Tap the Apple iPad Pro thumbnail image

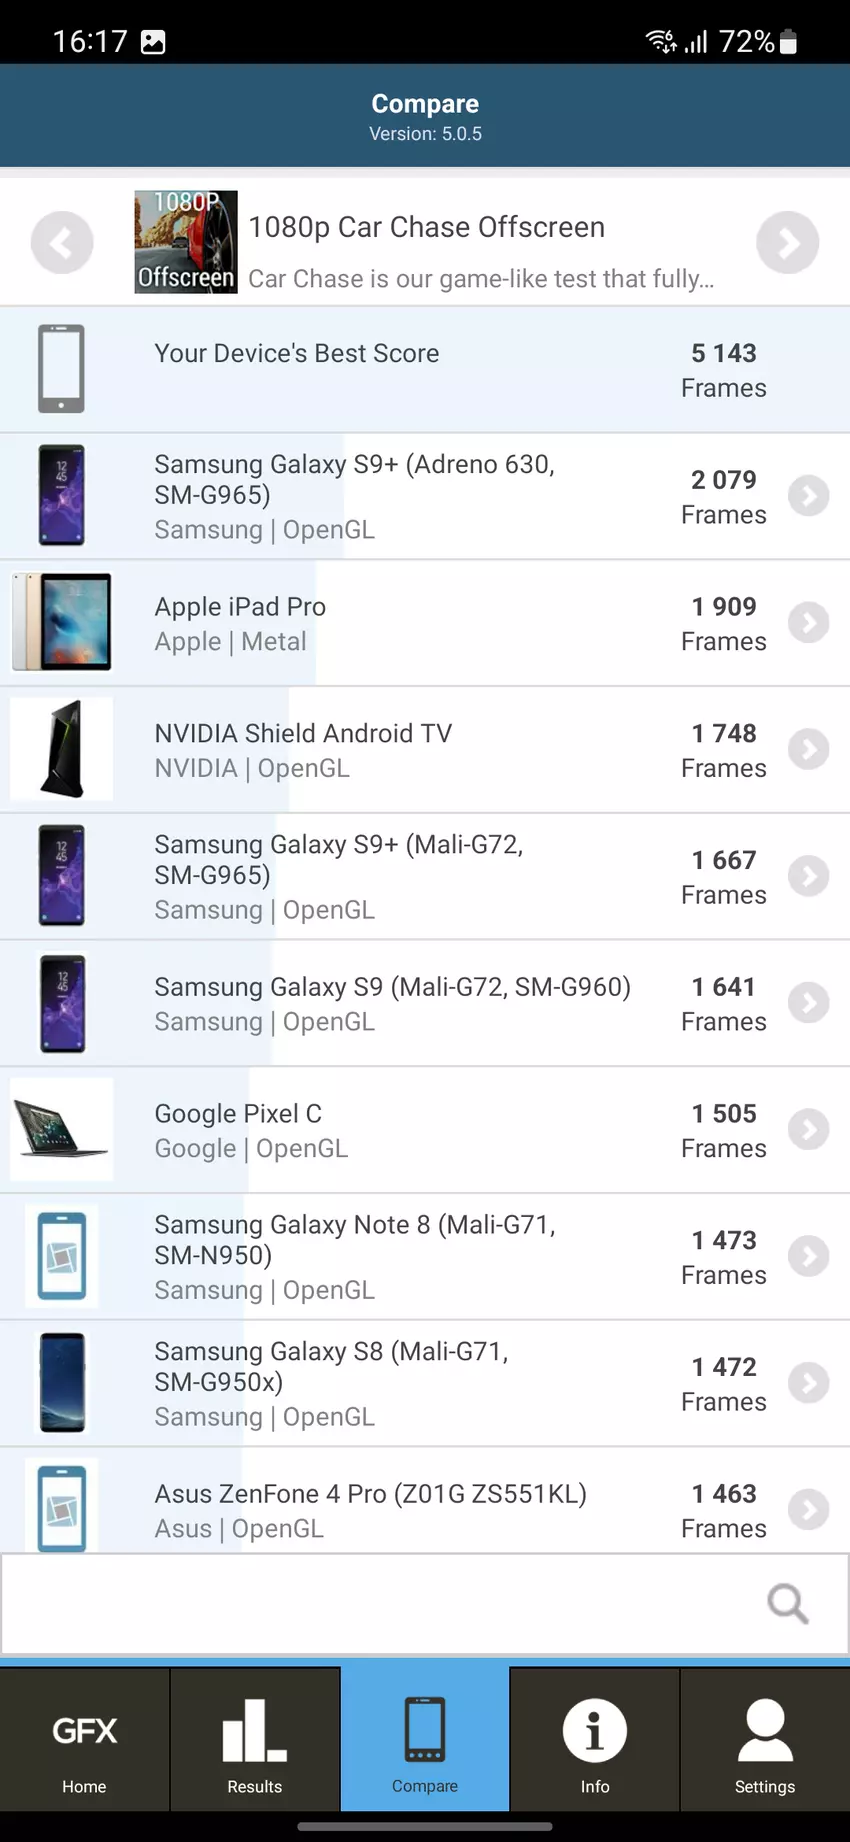[x=62, y=622]
